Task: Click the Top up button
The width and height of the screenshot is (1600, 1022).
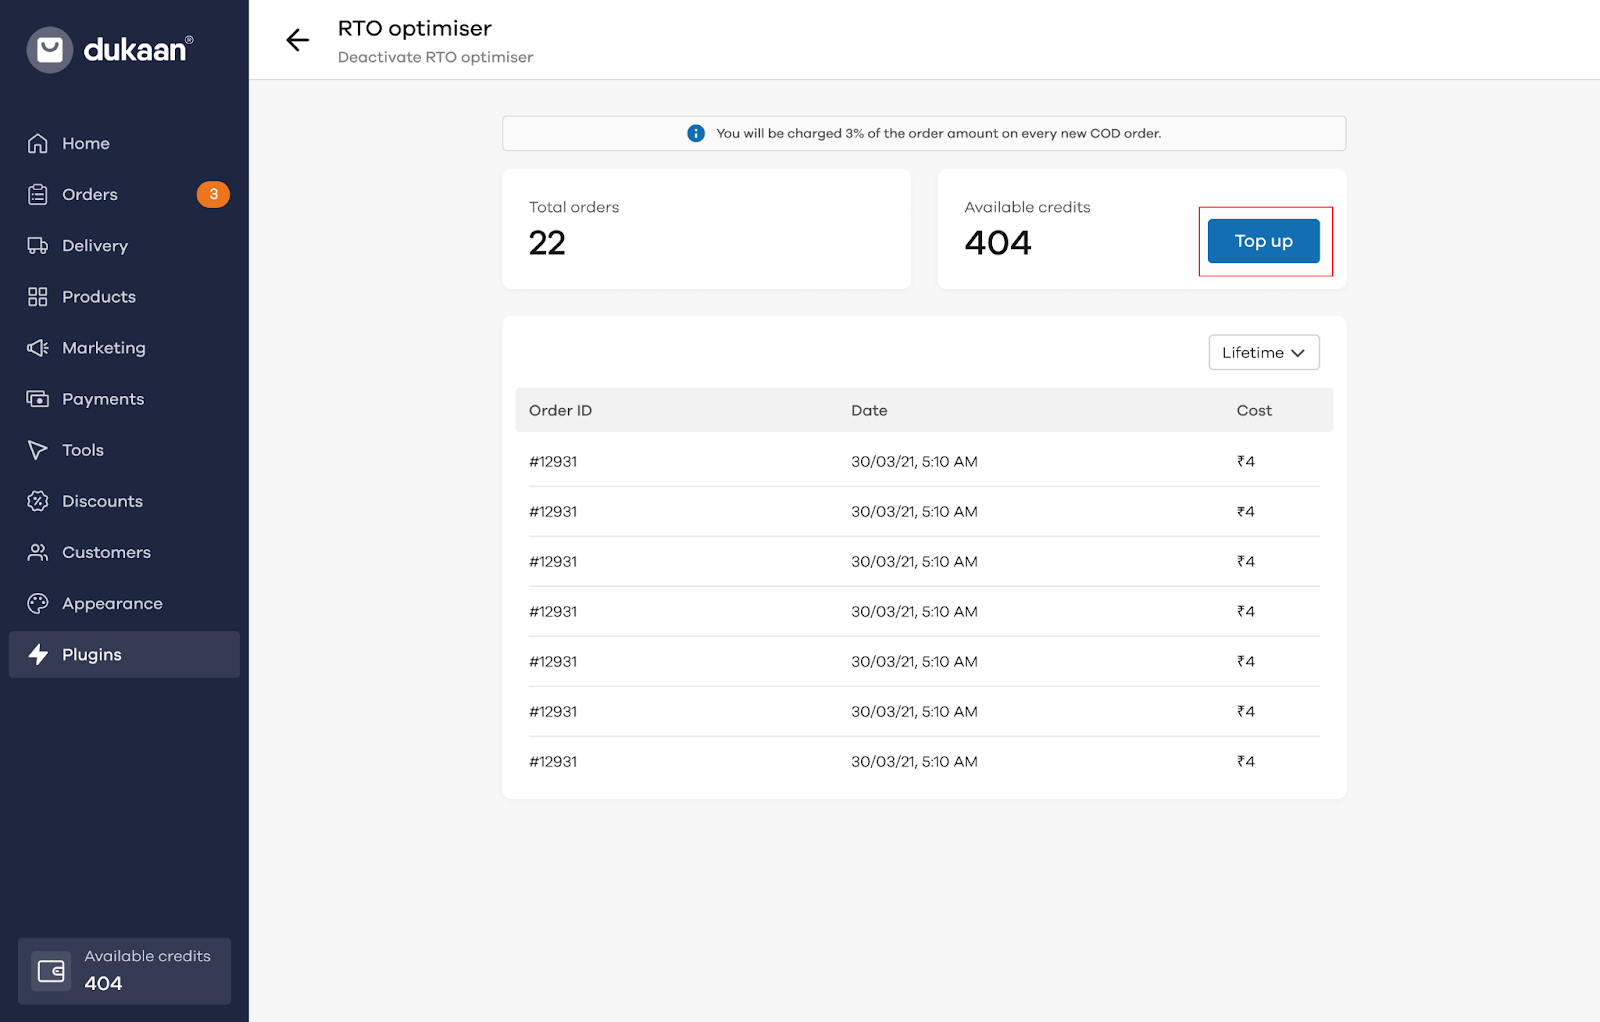Action: pos(1264,241)
